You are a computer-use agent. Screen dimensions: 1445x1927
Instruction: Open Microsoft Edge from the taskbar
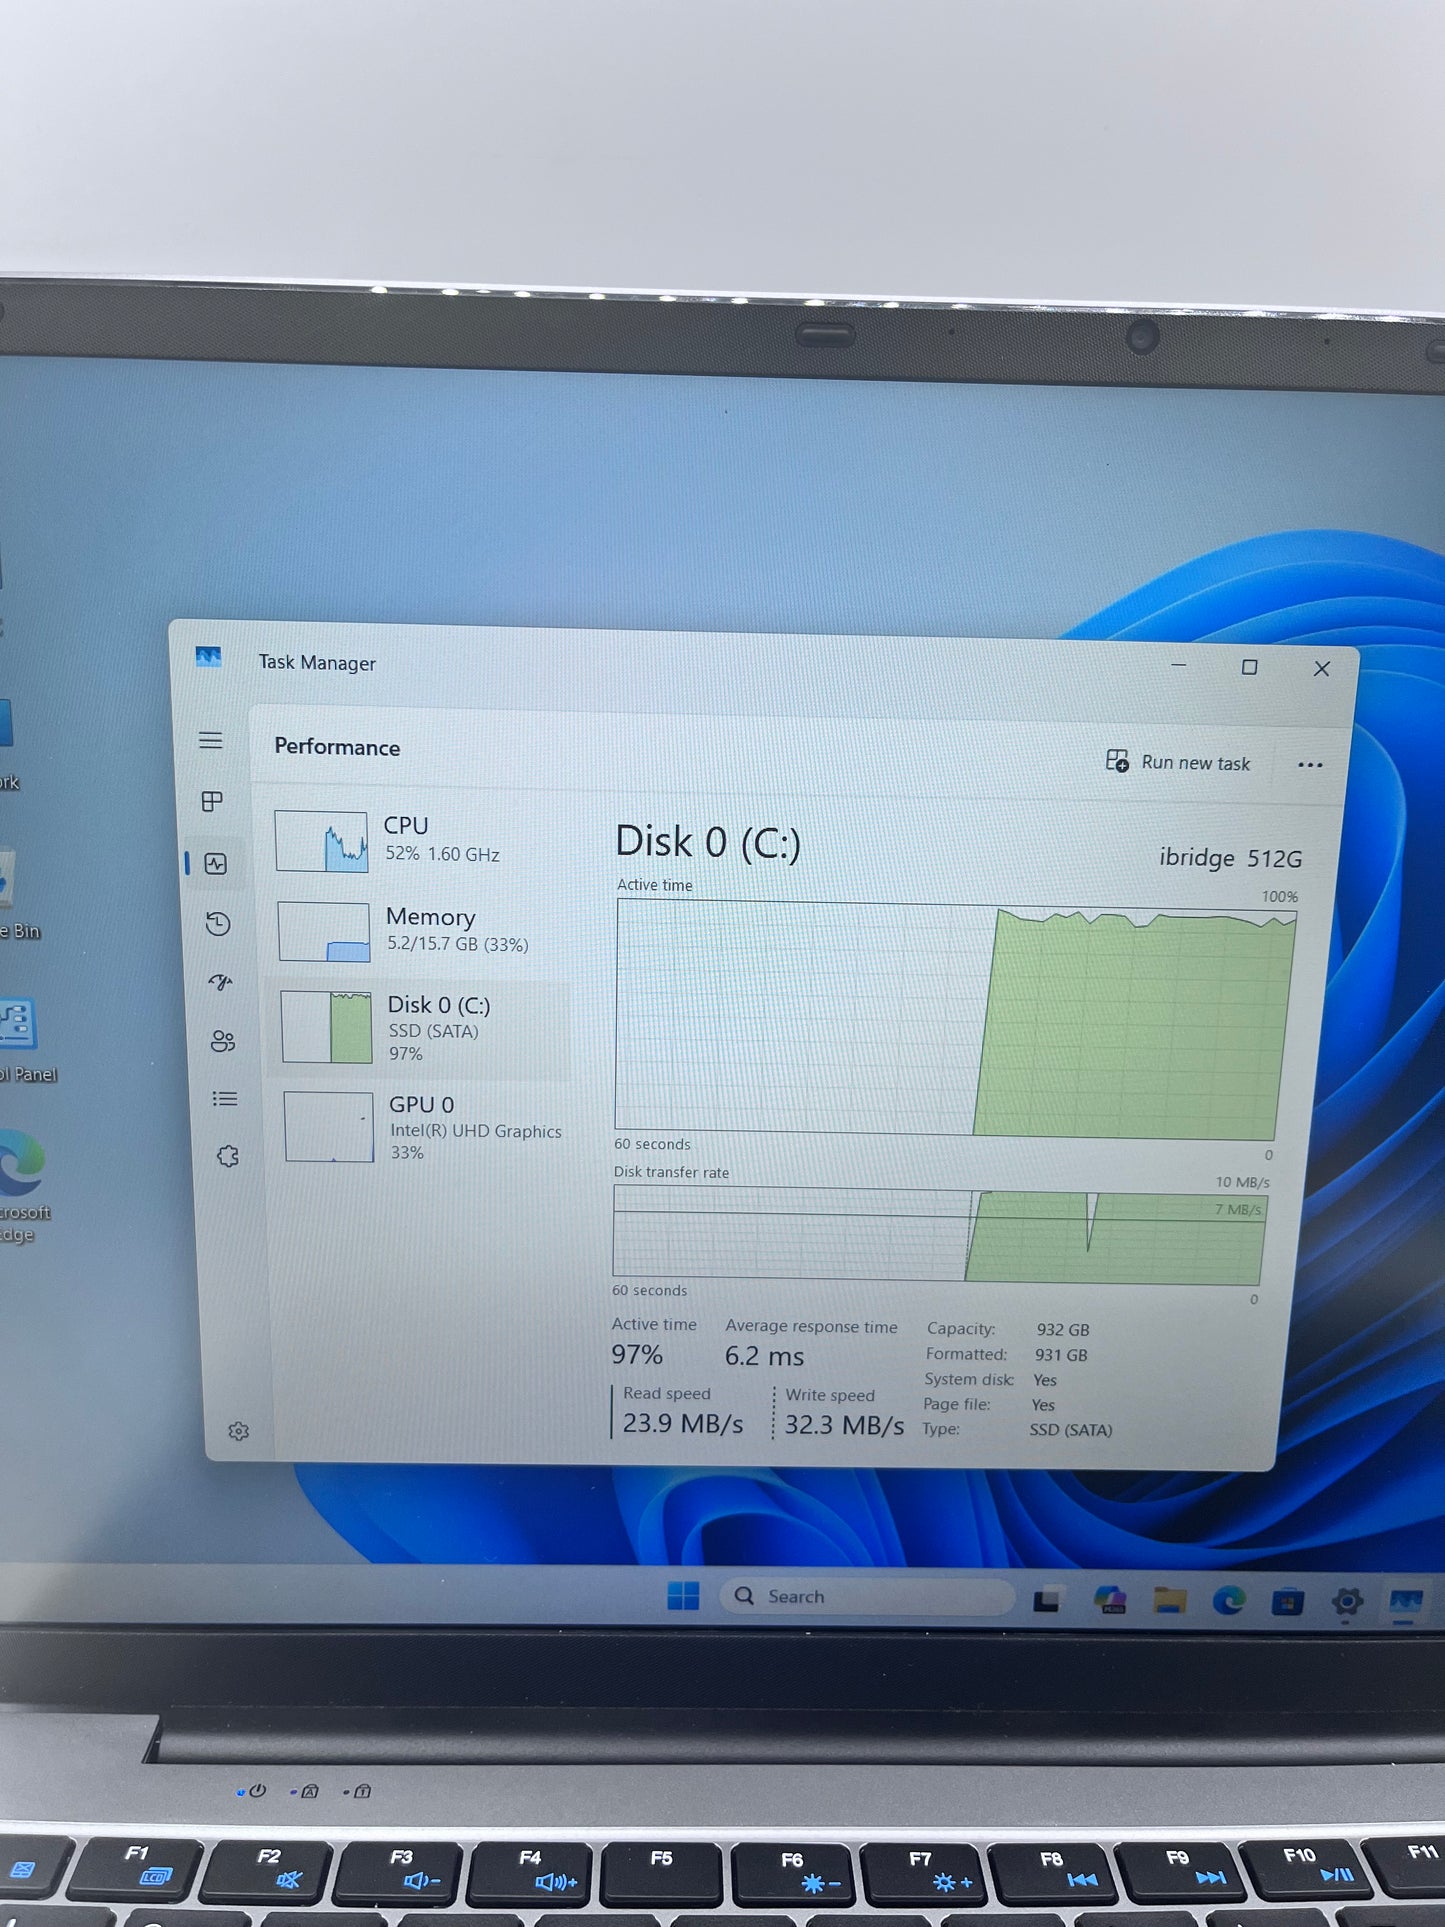pos(1228,1601)
